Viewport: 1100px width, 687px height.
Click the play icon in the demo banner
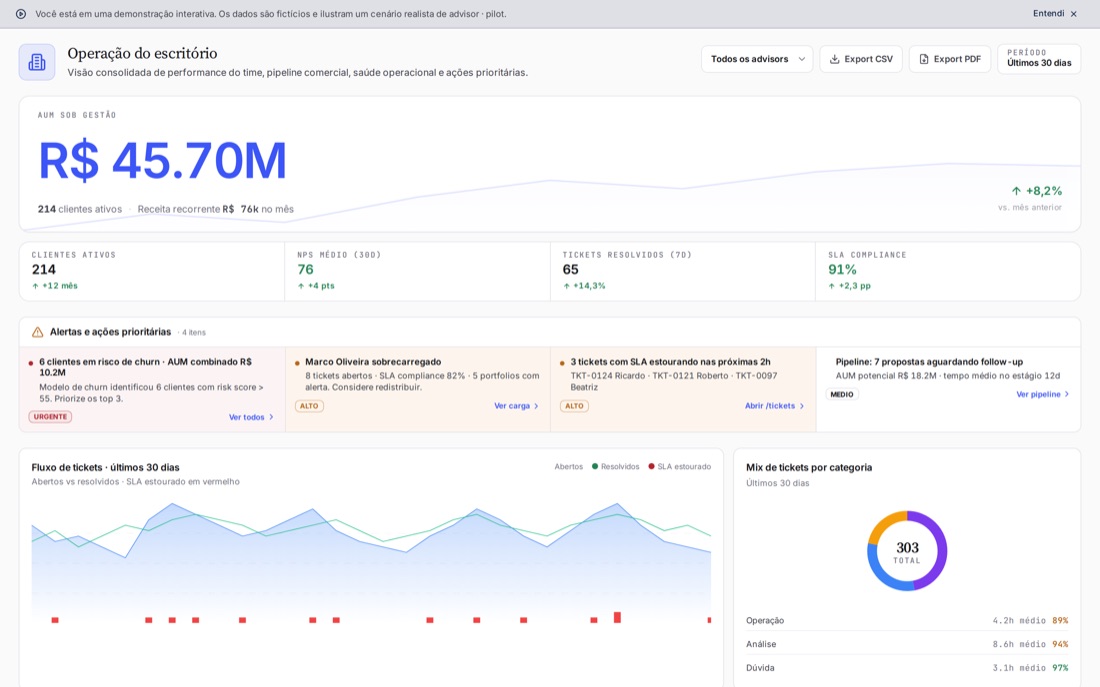21,14
